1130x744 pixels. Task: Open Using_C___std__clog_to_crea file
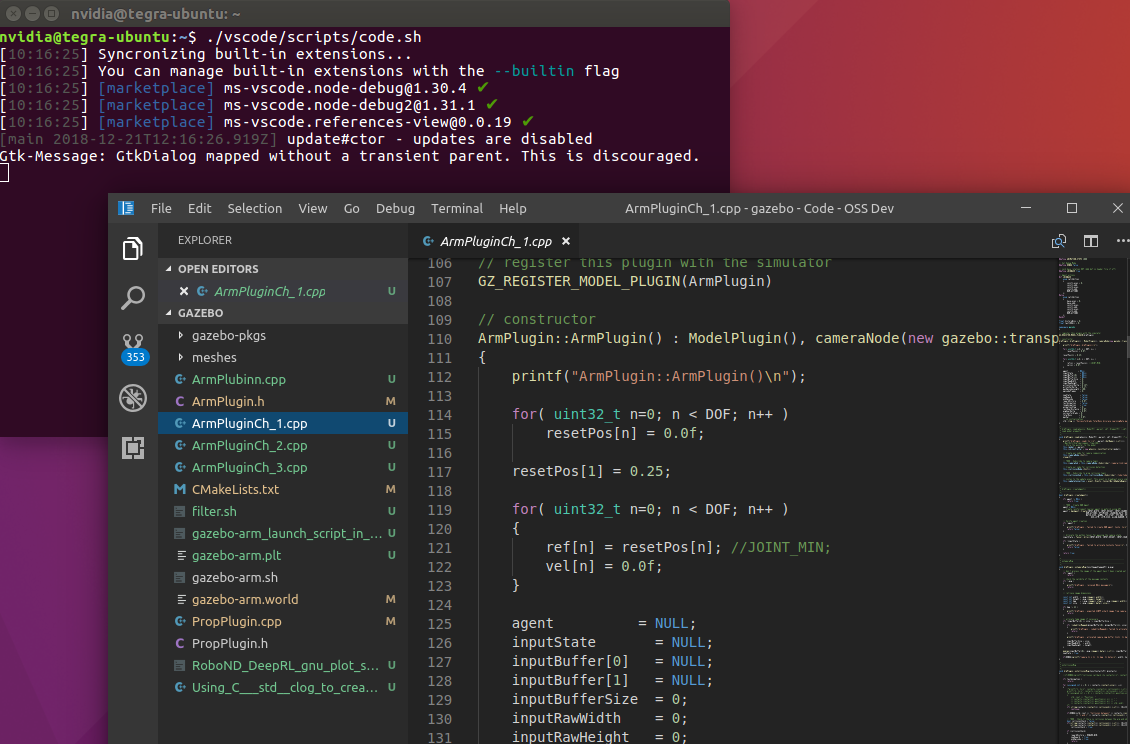point(283,688)
